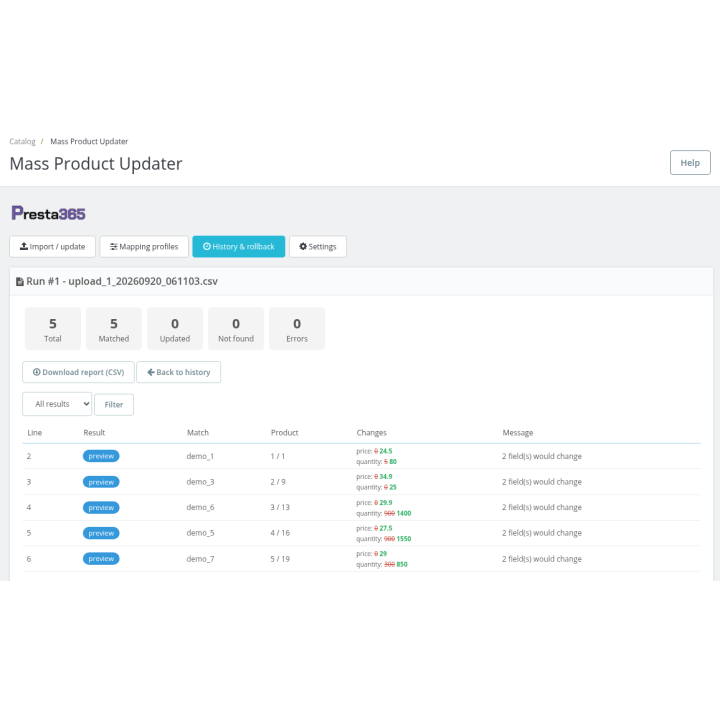Image resolution: width=720 pixels, height=720 pixels.
Task: Click the preview badge for demo_5
Action: pyautogui.click(x=101, y=533)
